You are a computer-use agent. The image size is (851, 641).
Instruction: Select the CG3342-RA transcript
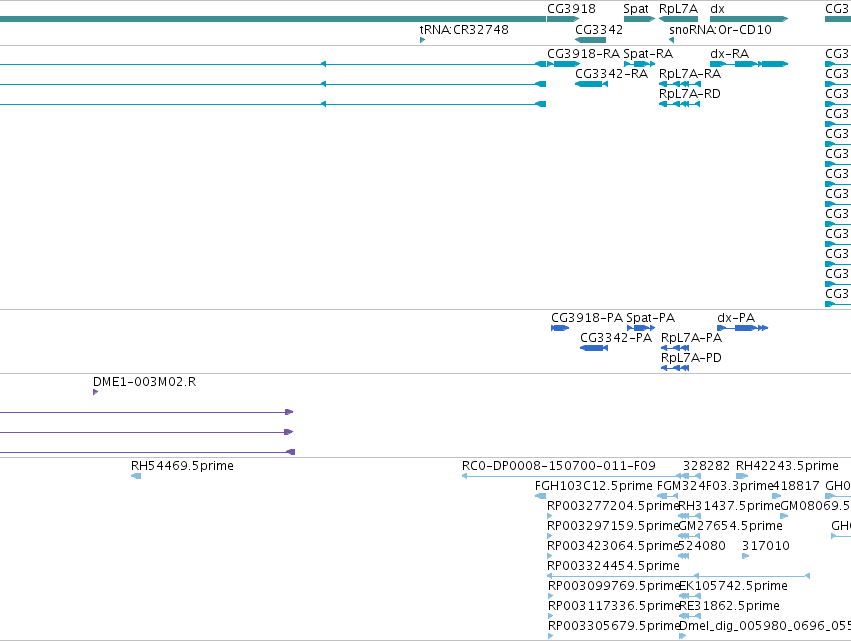[x=591, y=84]
